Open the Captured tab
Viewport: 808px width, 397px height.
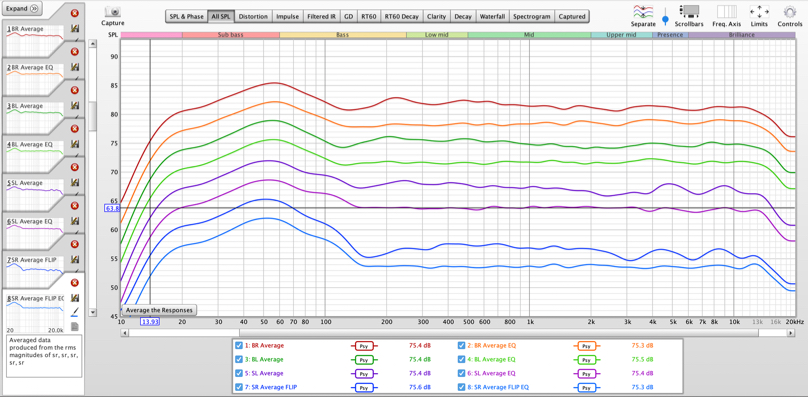[572, 16]
